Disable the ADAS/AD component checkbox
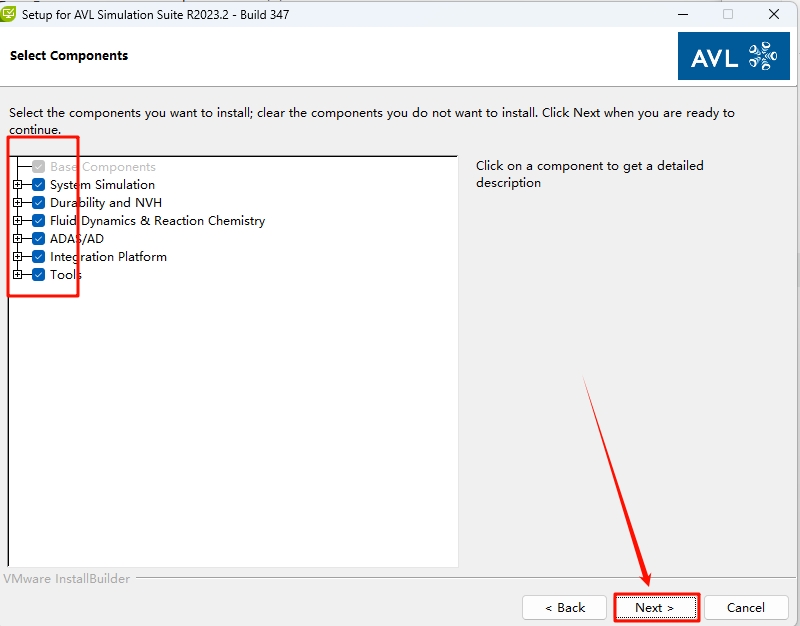Image resolution: width=800 pixels, height=626 pixels. click(39, 239)
